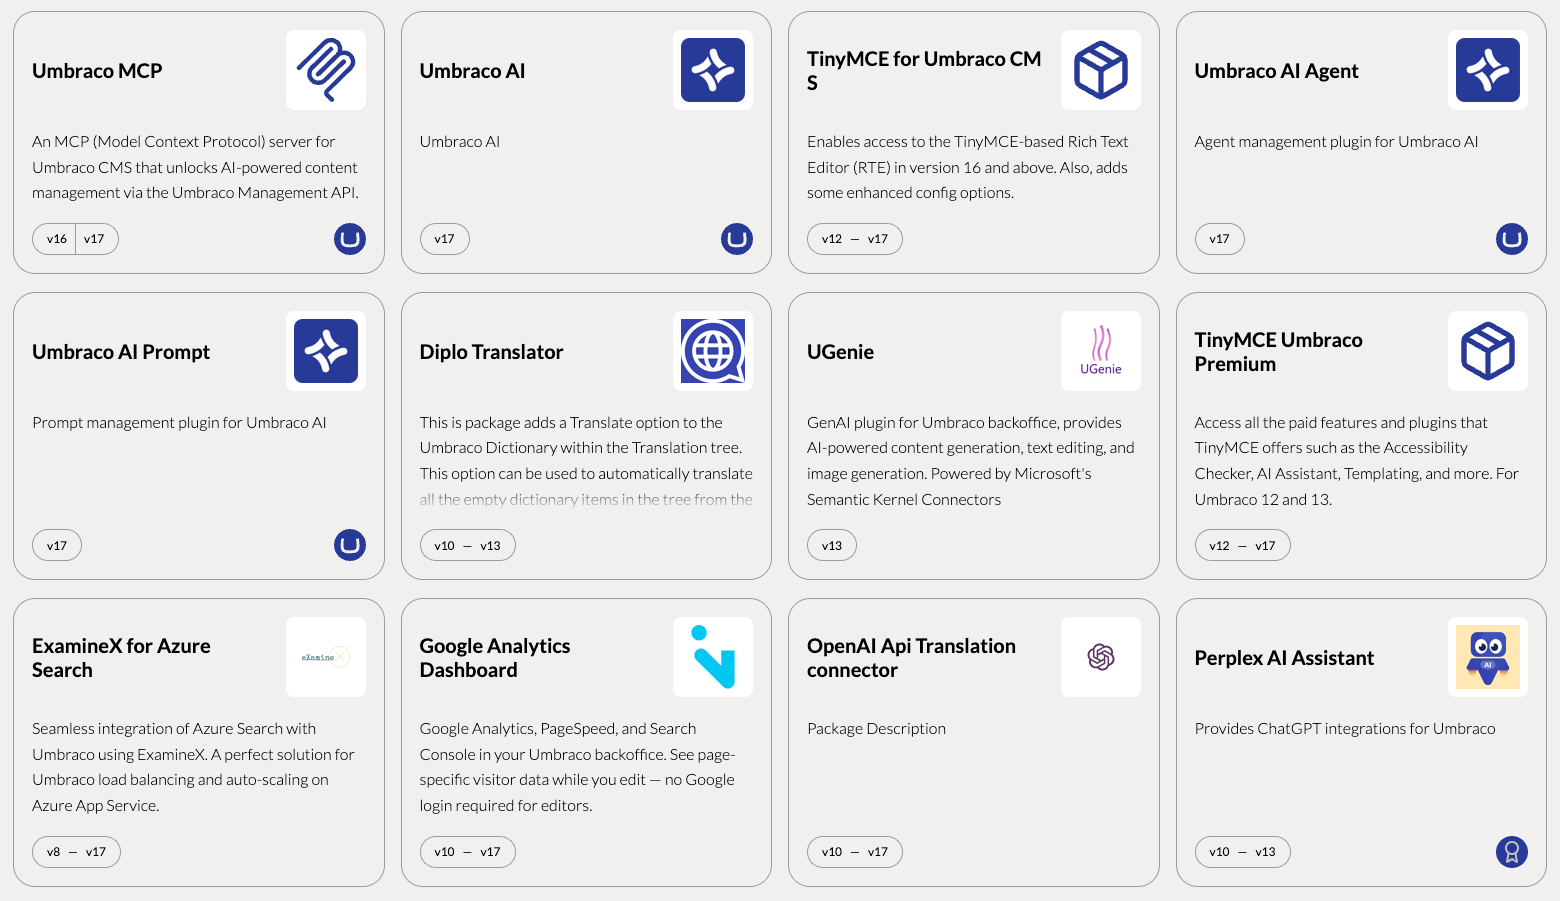The width and height of the screenshot is (1560, 901).
Task: Open the OpenAI Api Translation connector title
Action: tap(911, 658)
